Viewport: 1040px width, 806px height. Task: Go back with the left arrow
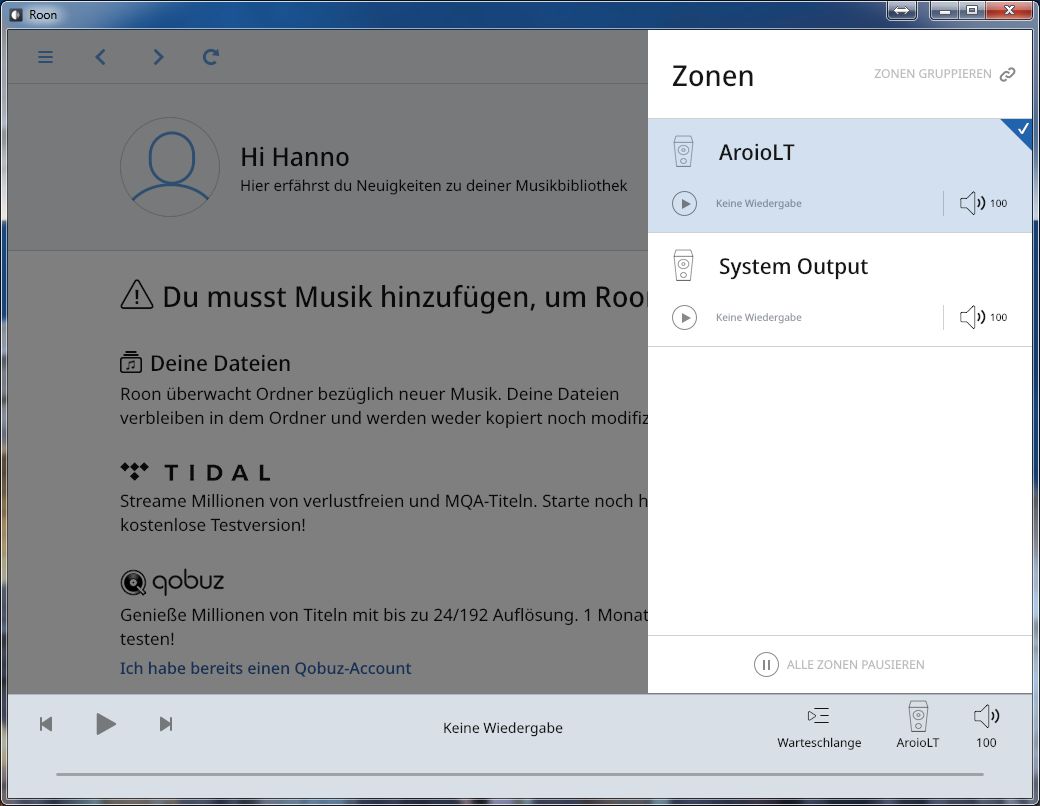(x=101, y=57)
